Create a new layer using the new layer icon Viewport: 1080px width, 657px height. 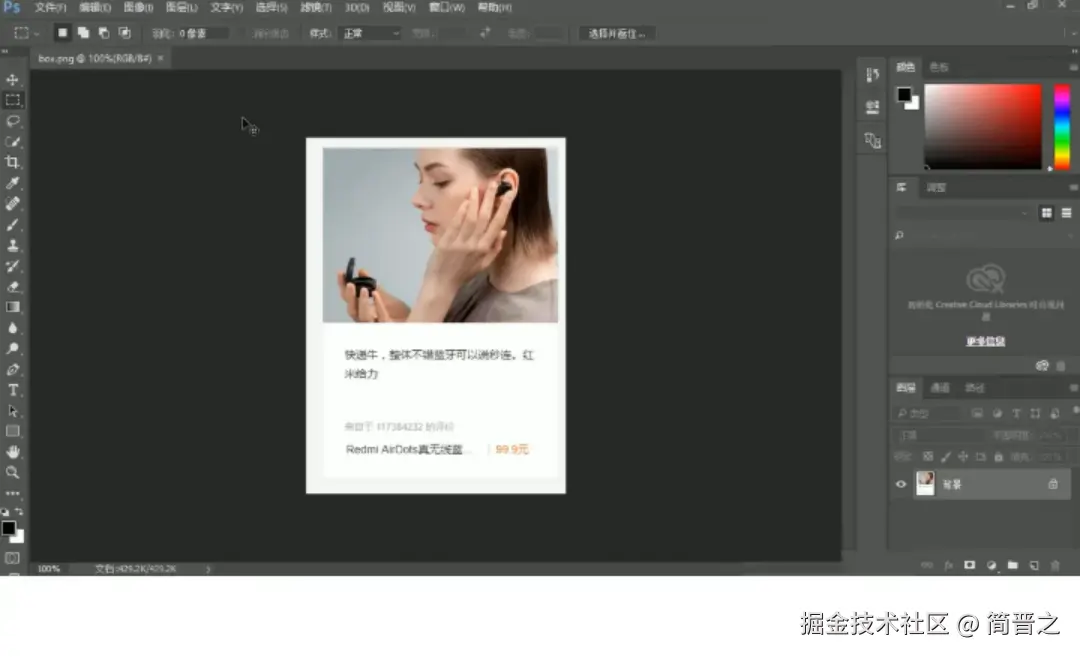(x=1032, y=565)
